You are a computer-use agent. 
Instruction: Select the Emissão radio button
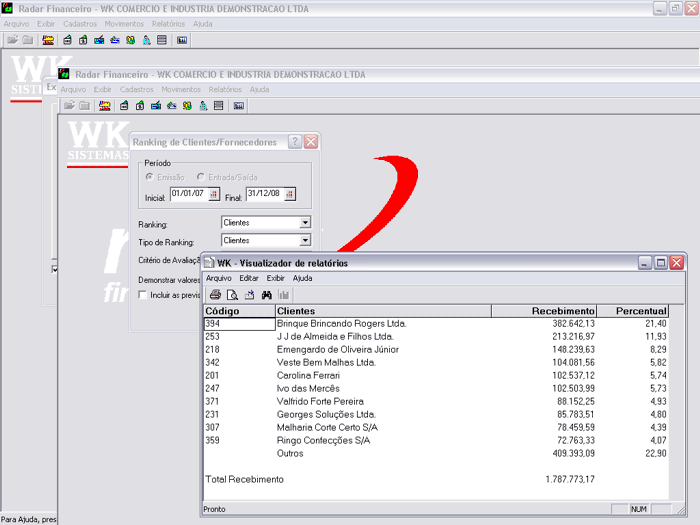[x=151, y=177]
